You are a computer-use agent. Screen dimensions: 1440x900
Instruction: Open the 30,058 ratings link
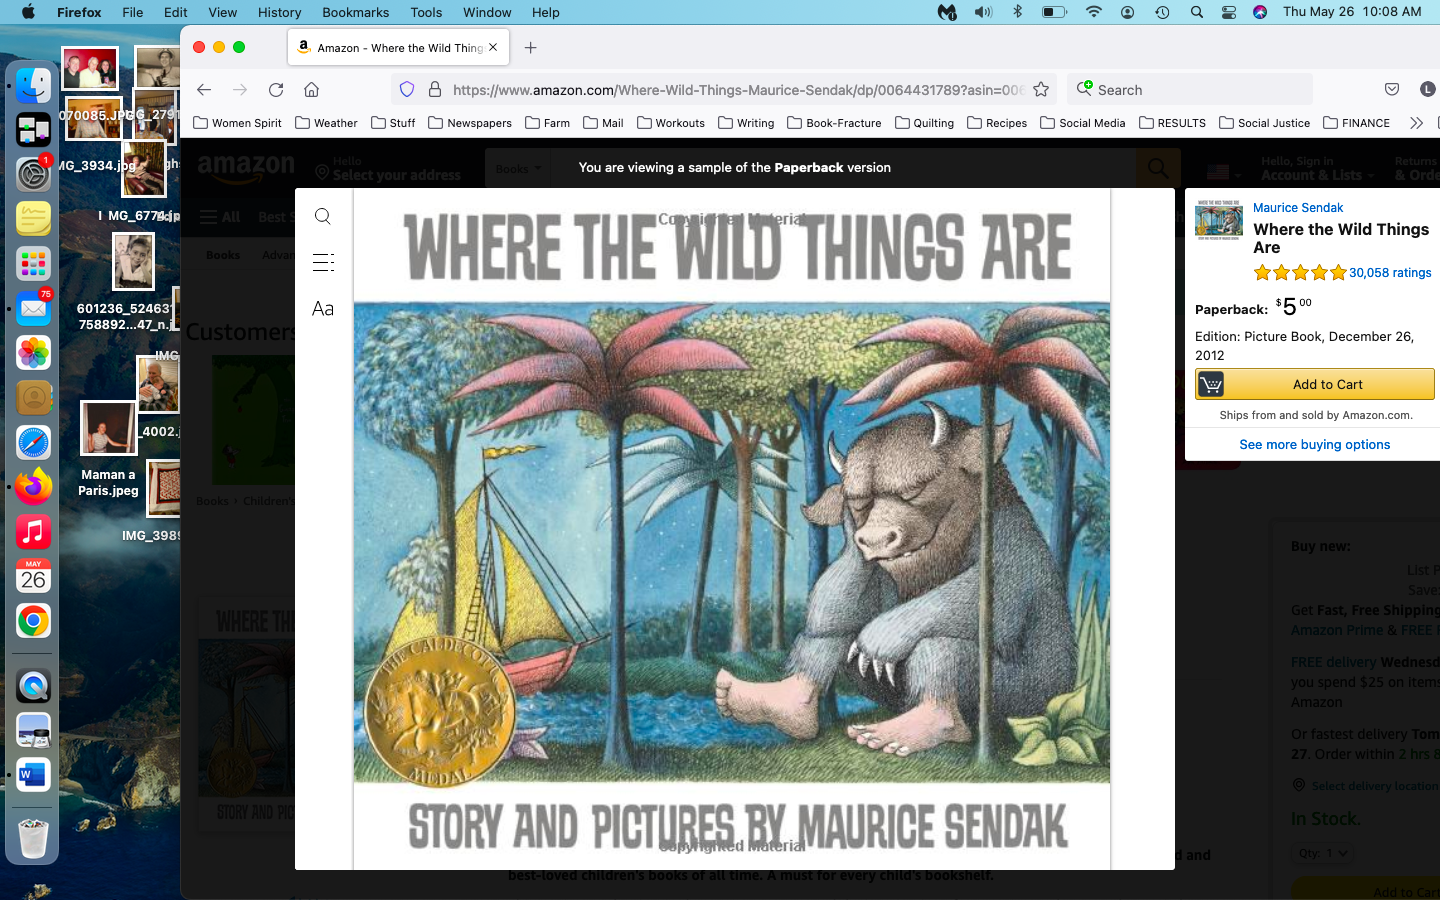click(1390, 272)
